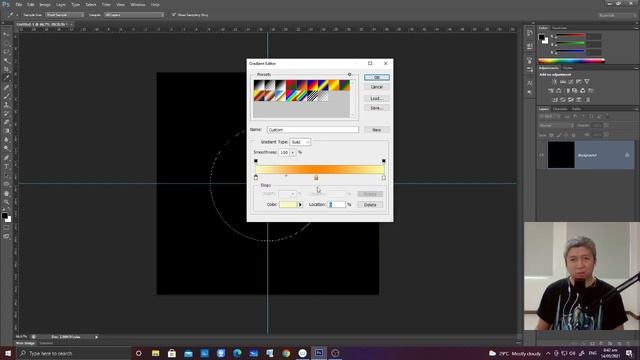Image resolution: width=640 pixels, height=360 pixels.
Task: Select the Clone Stamp tool
Action: [x=6, y=105]
